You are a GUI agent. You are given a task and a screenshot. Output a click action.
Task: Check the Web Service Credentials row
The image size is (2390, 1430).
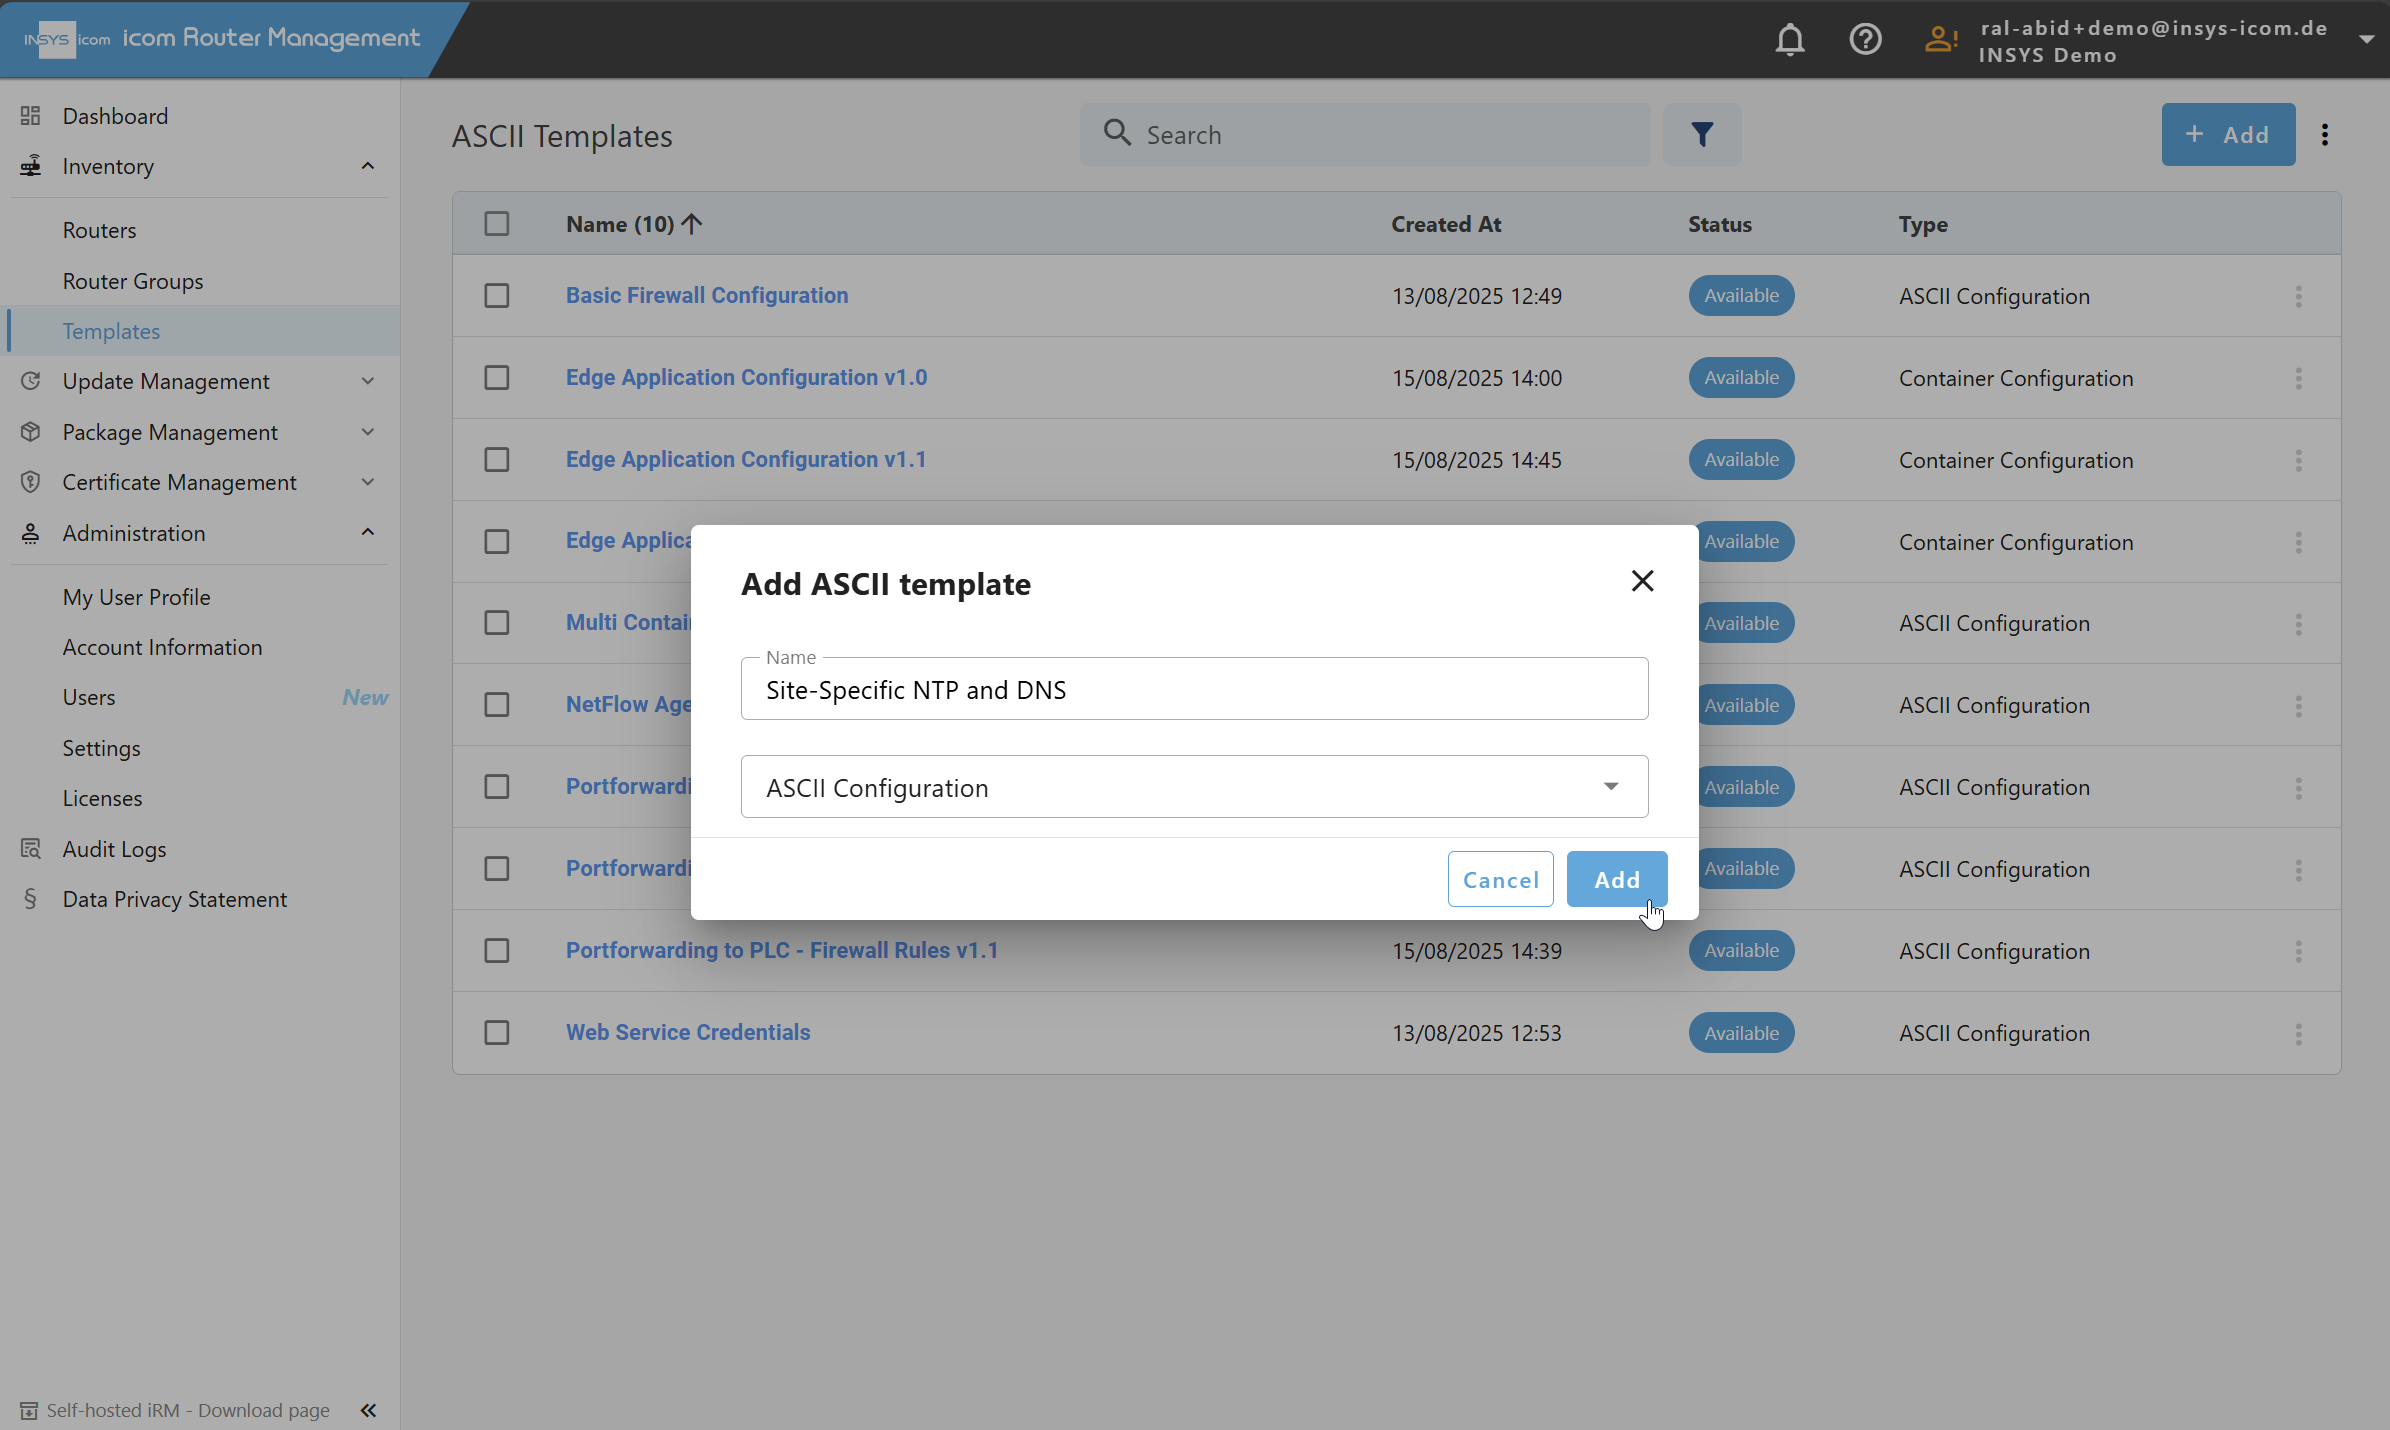497,1033
